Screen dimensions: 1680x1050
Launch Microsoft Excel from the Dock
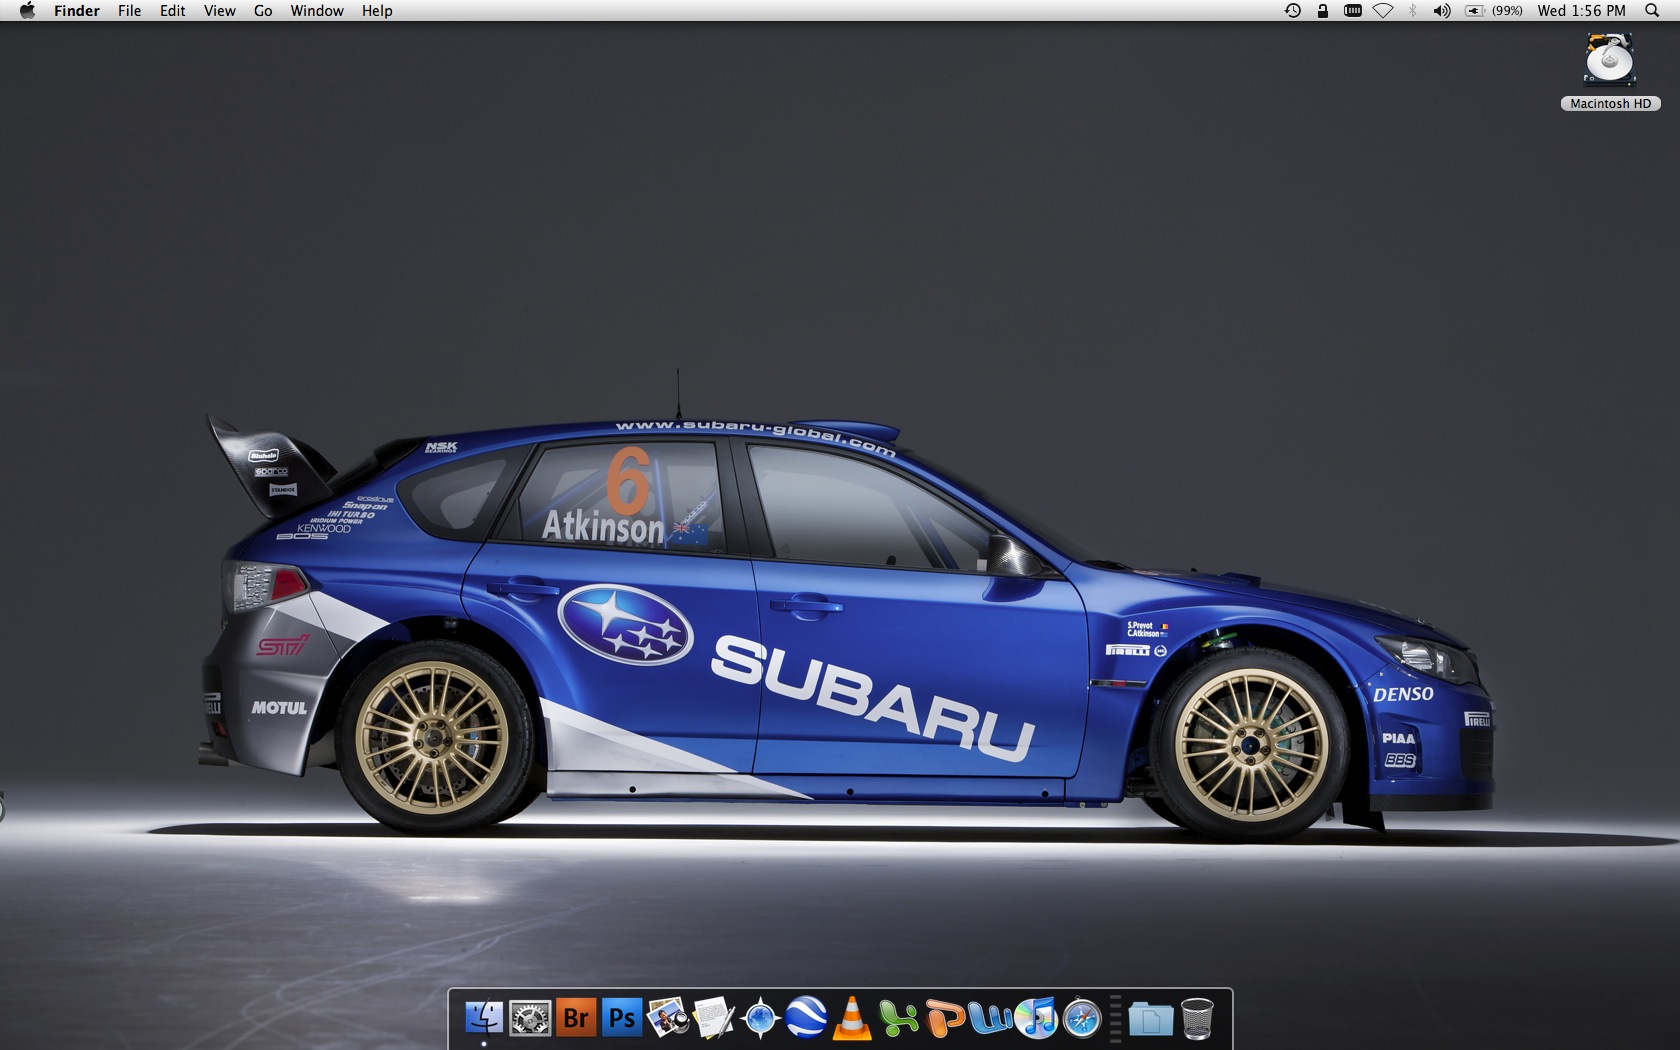898,1018
